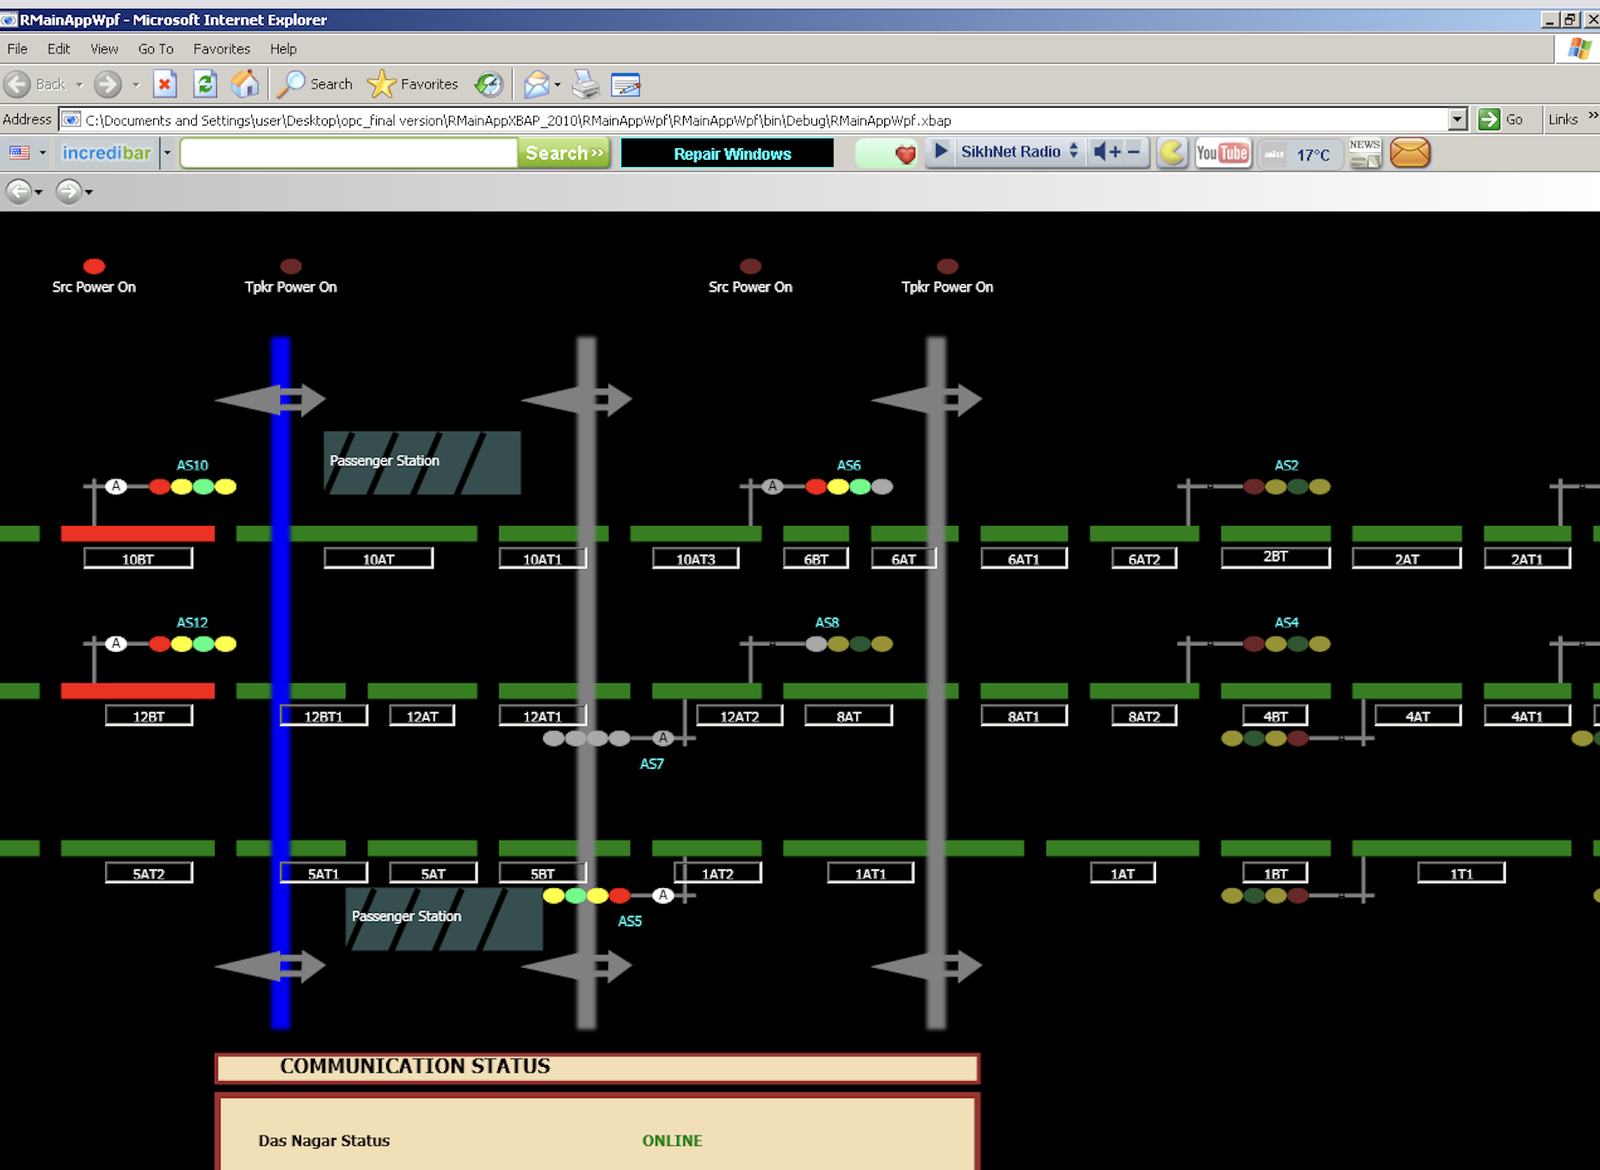Viewport: 1600px width, 1170px height.
Task: Open the View menu
Action: coord(104,48)
